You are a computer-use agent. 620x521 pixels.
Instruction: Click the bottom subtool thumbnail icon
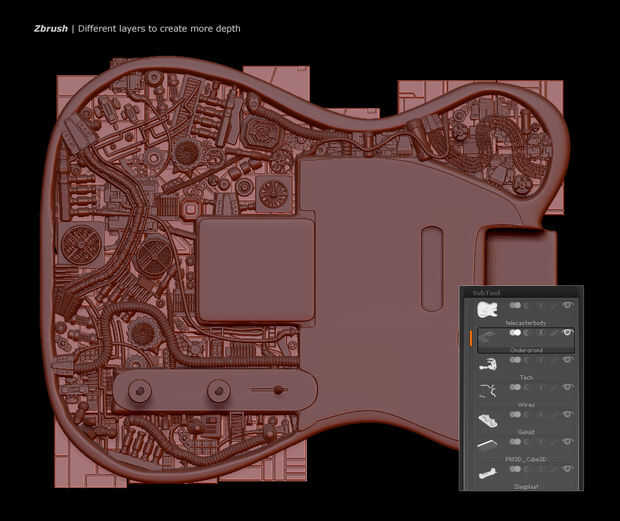(487, 473)
